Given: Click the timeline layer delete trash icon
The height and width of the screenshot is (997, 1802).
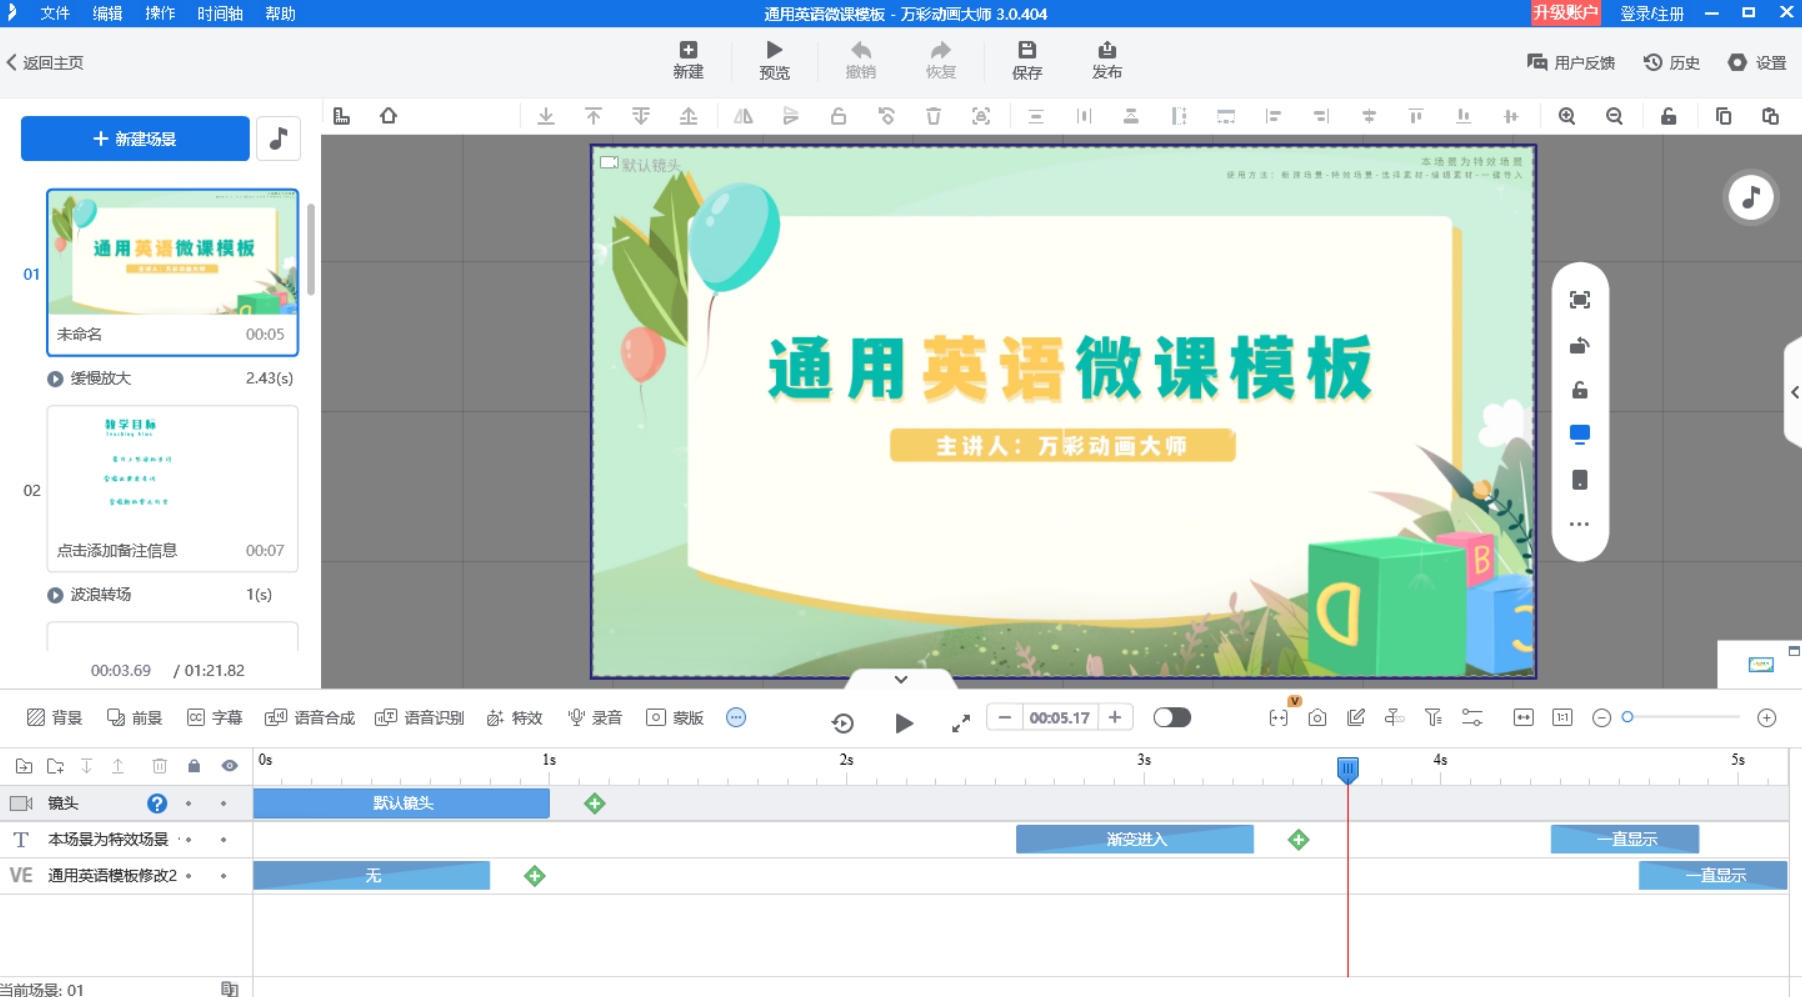Looking at the screenshot, I should [159, 766].
